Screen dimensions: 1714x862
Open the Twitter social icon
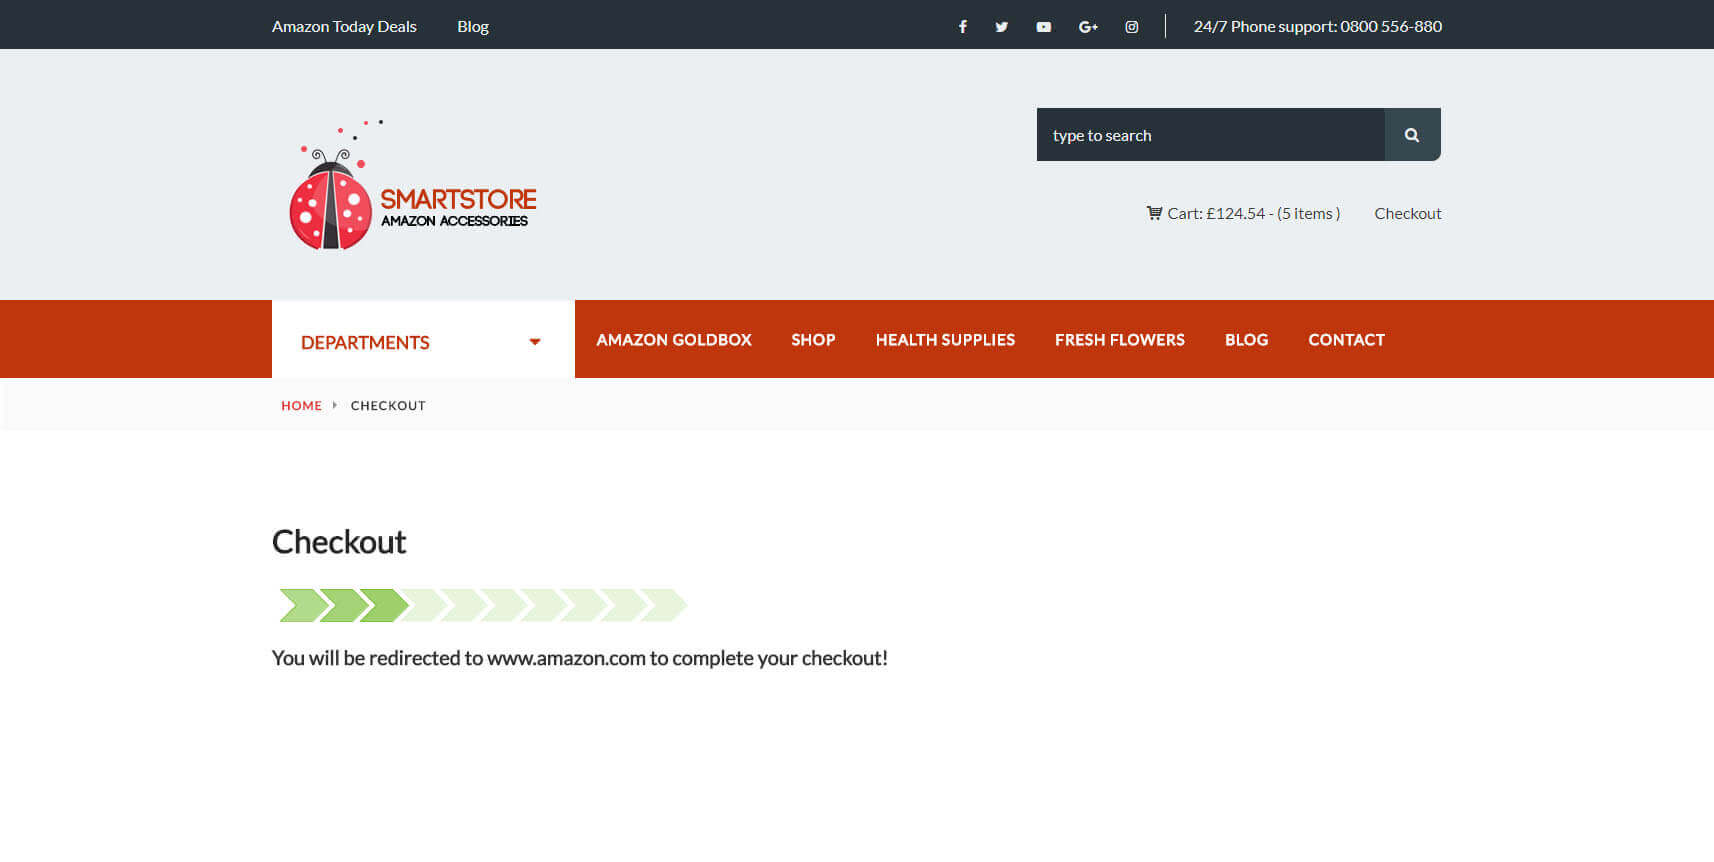pyautogui.click(x=1001, y=27)
